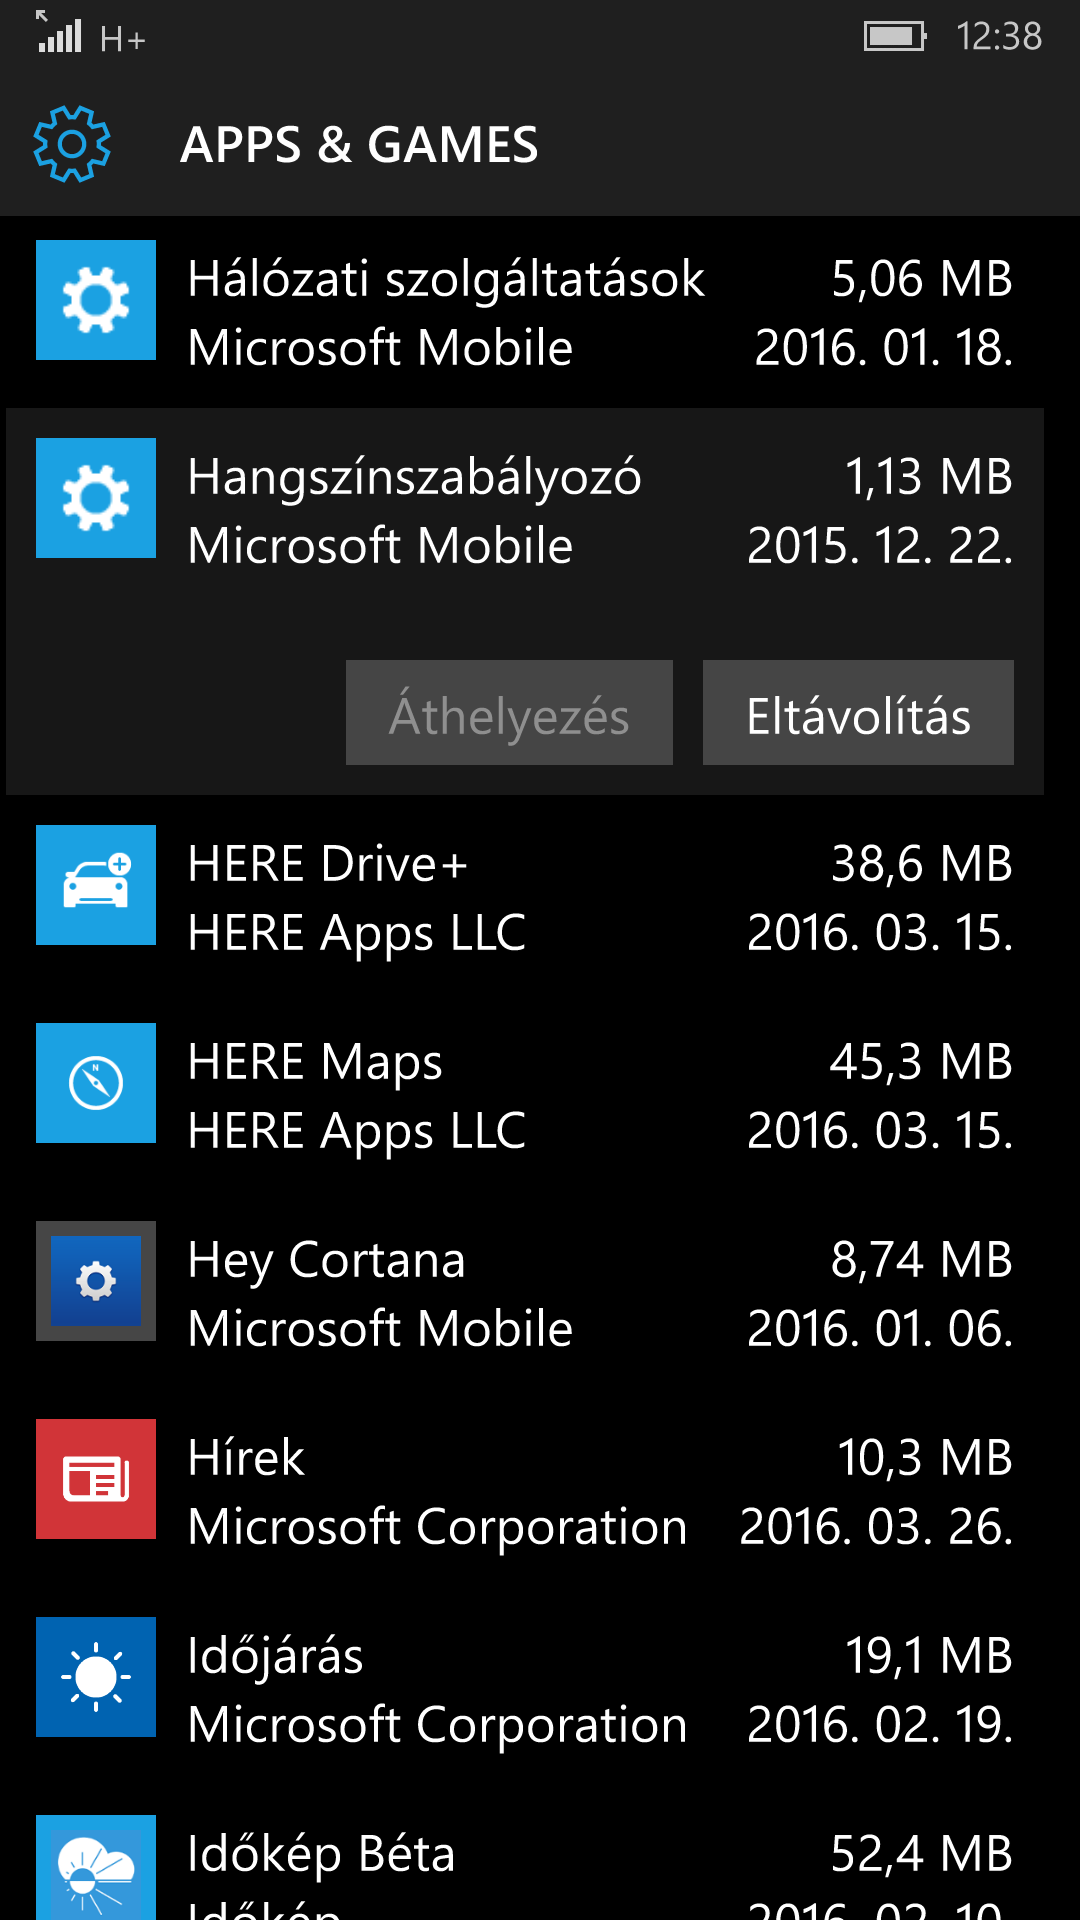Tap the H+ network type indicator
The height and width of the screenshot is (1920, 1080).
123,40
